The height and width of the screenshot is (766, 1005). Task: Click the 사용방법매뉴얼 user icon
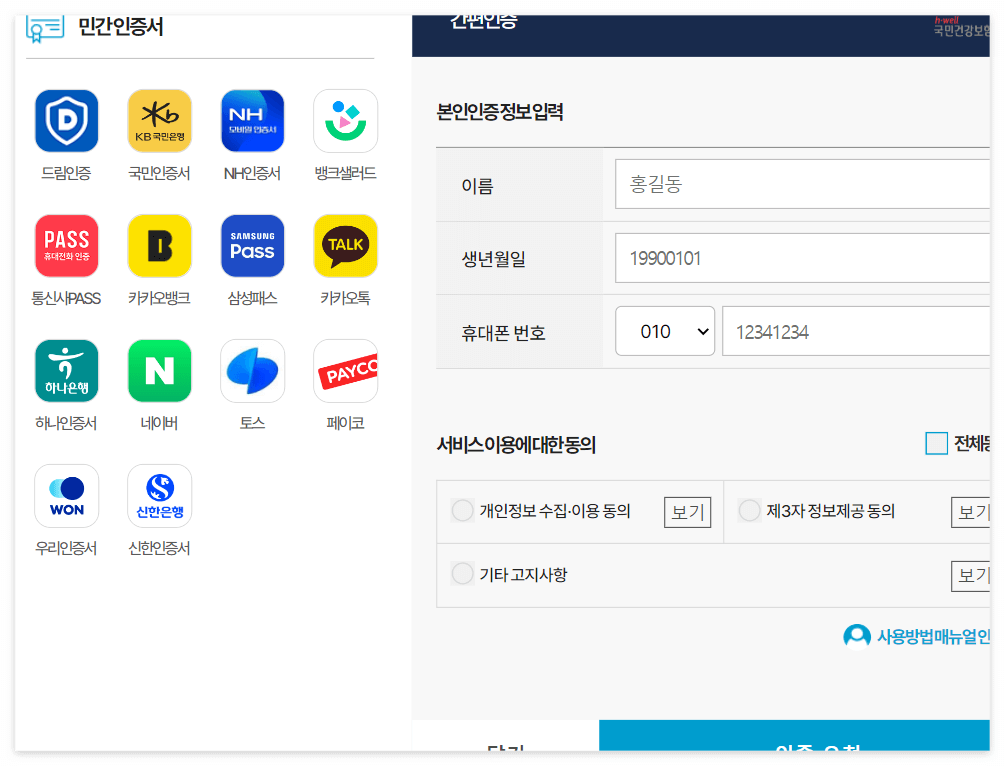coord(857,637)
